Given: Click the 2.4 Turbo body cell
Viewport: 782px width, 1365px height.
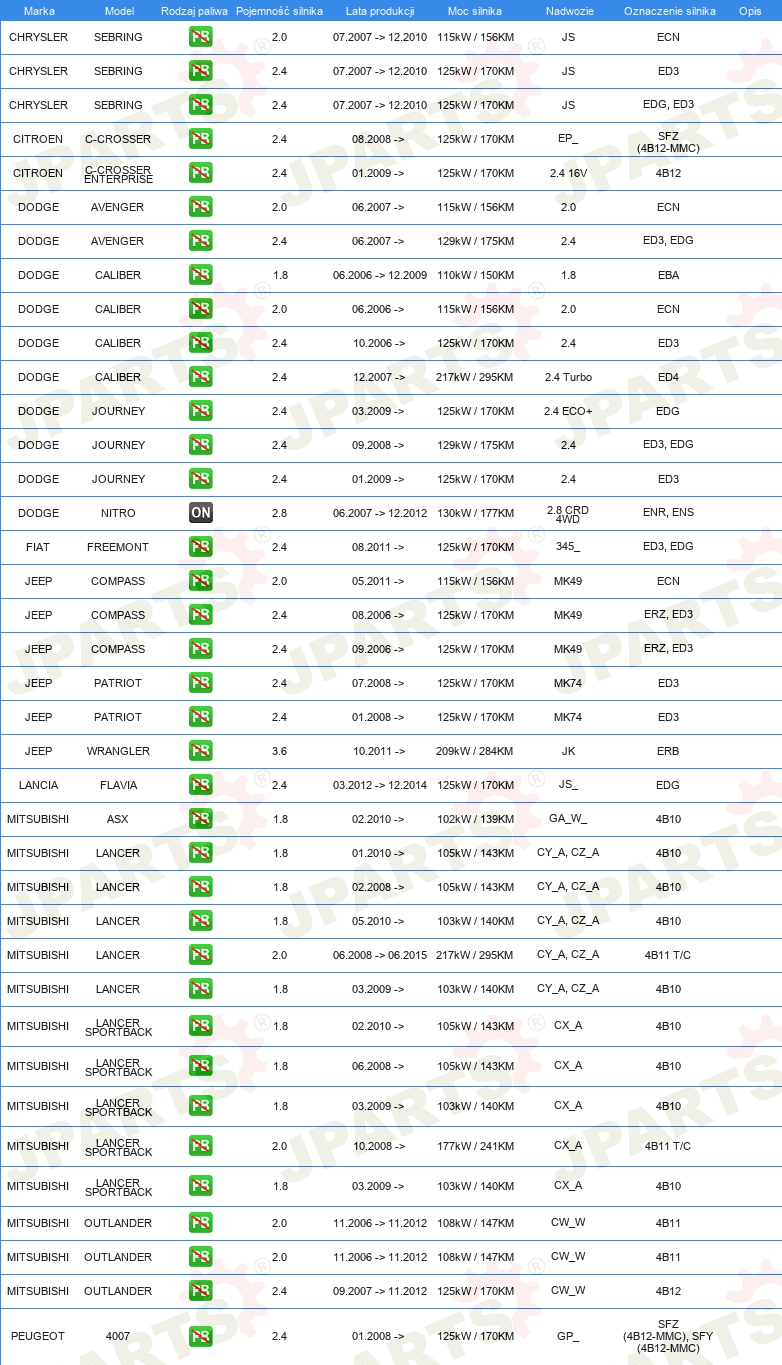Looking at the screenshot, I should 568,377.
